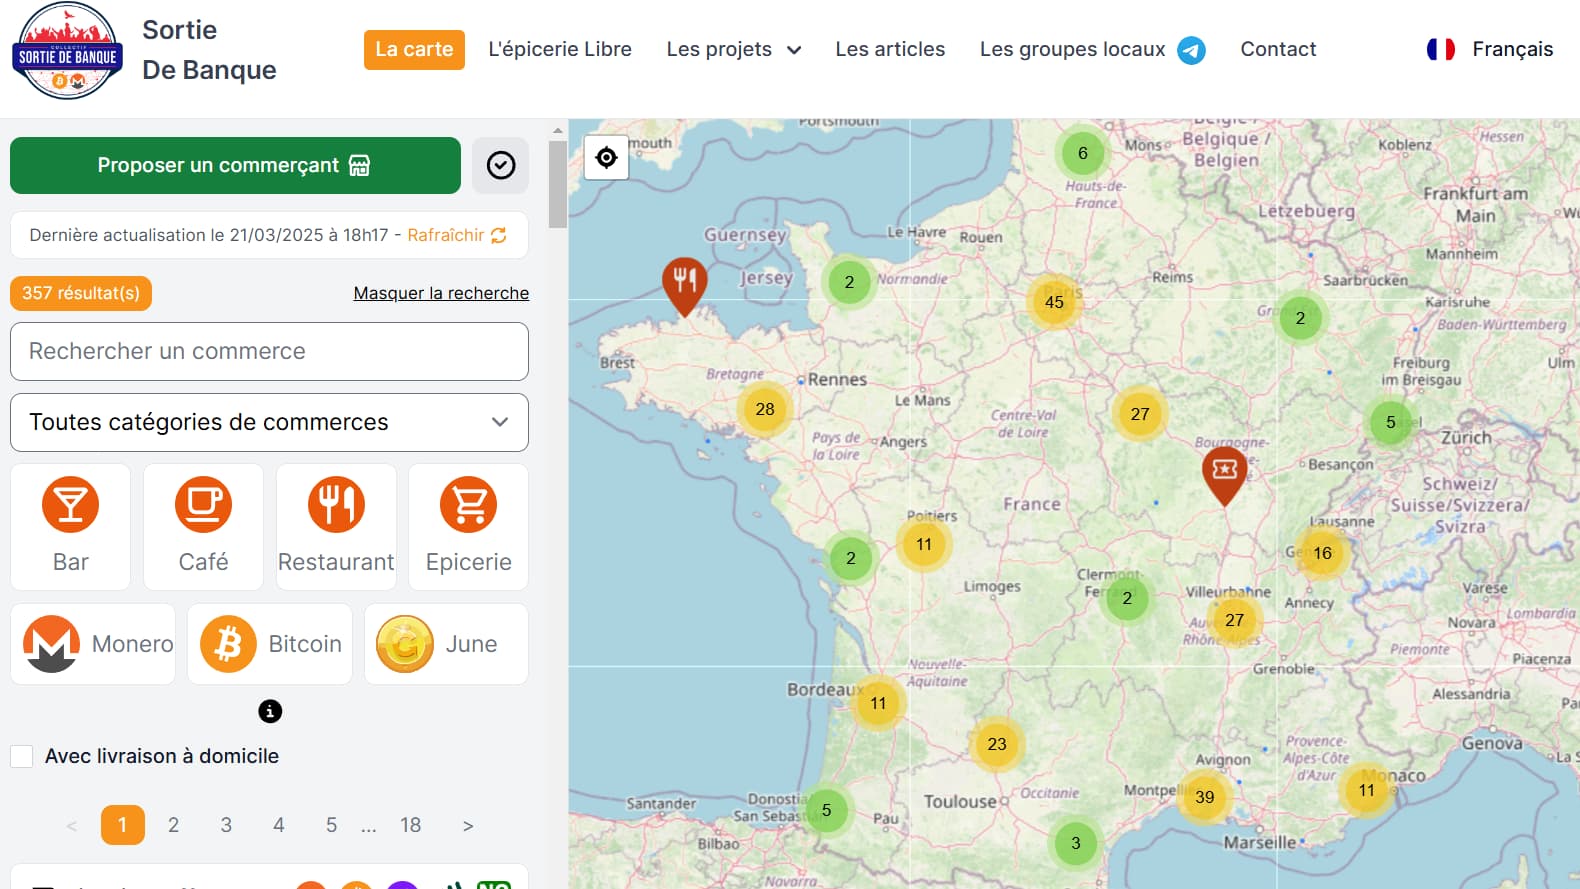Enable Avec livraison à domicile checkbox
Screen dimensions: 1580x889
(x=22, y=756)
